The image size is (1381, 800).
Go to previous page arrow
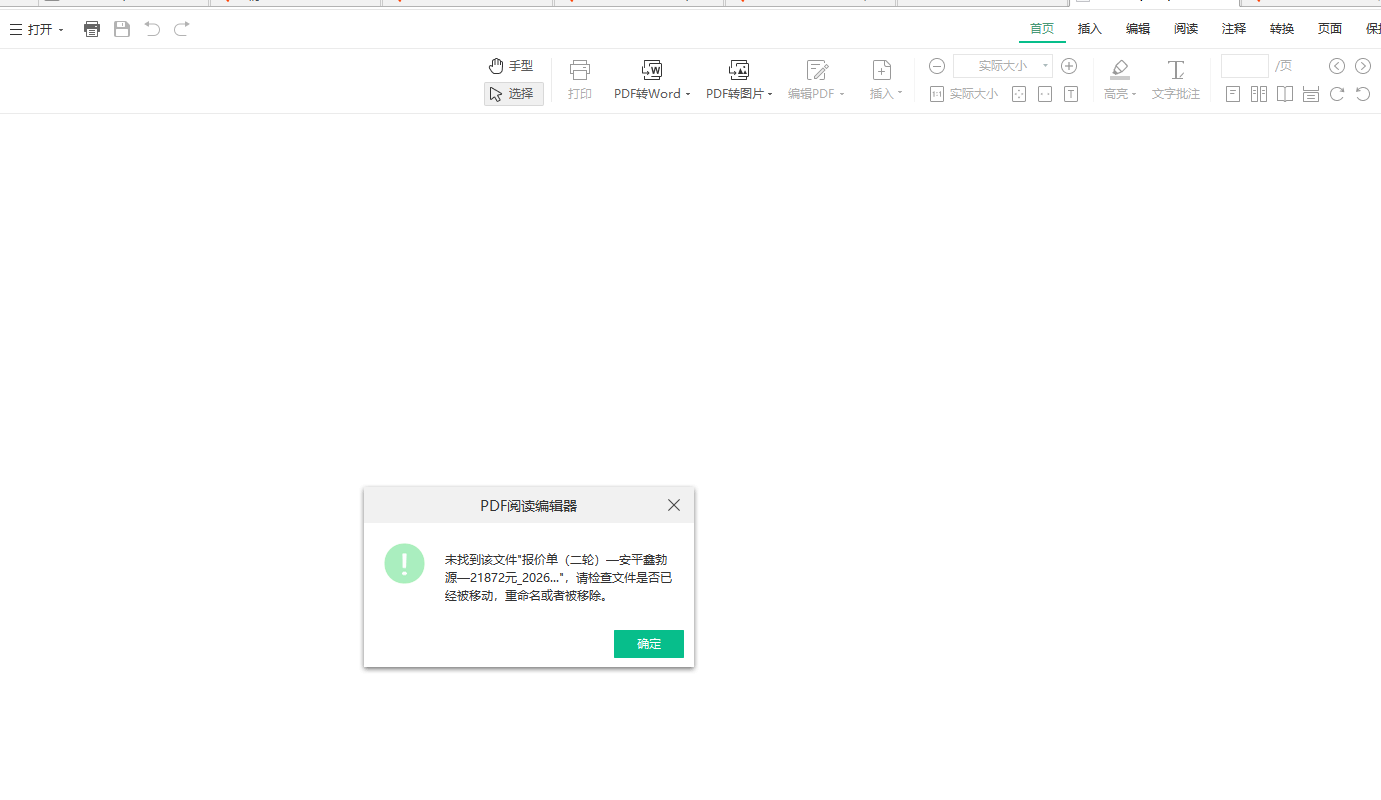pos(1337,66)
